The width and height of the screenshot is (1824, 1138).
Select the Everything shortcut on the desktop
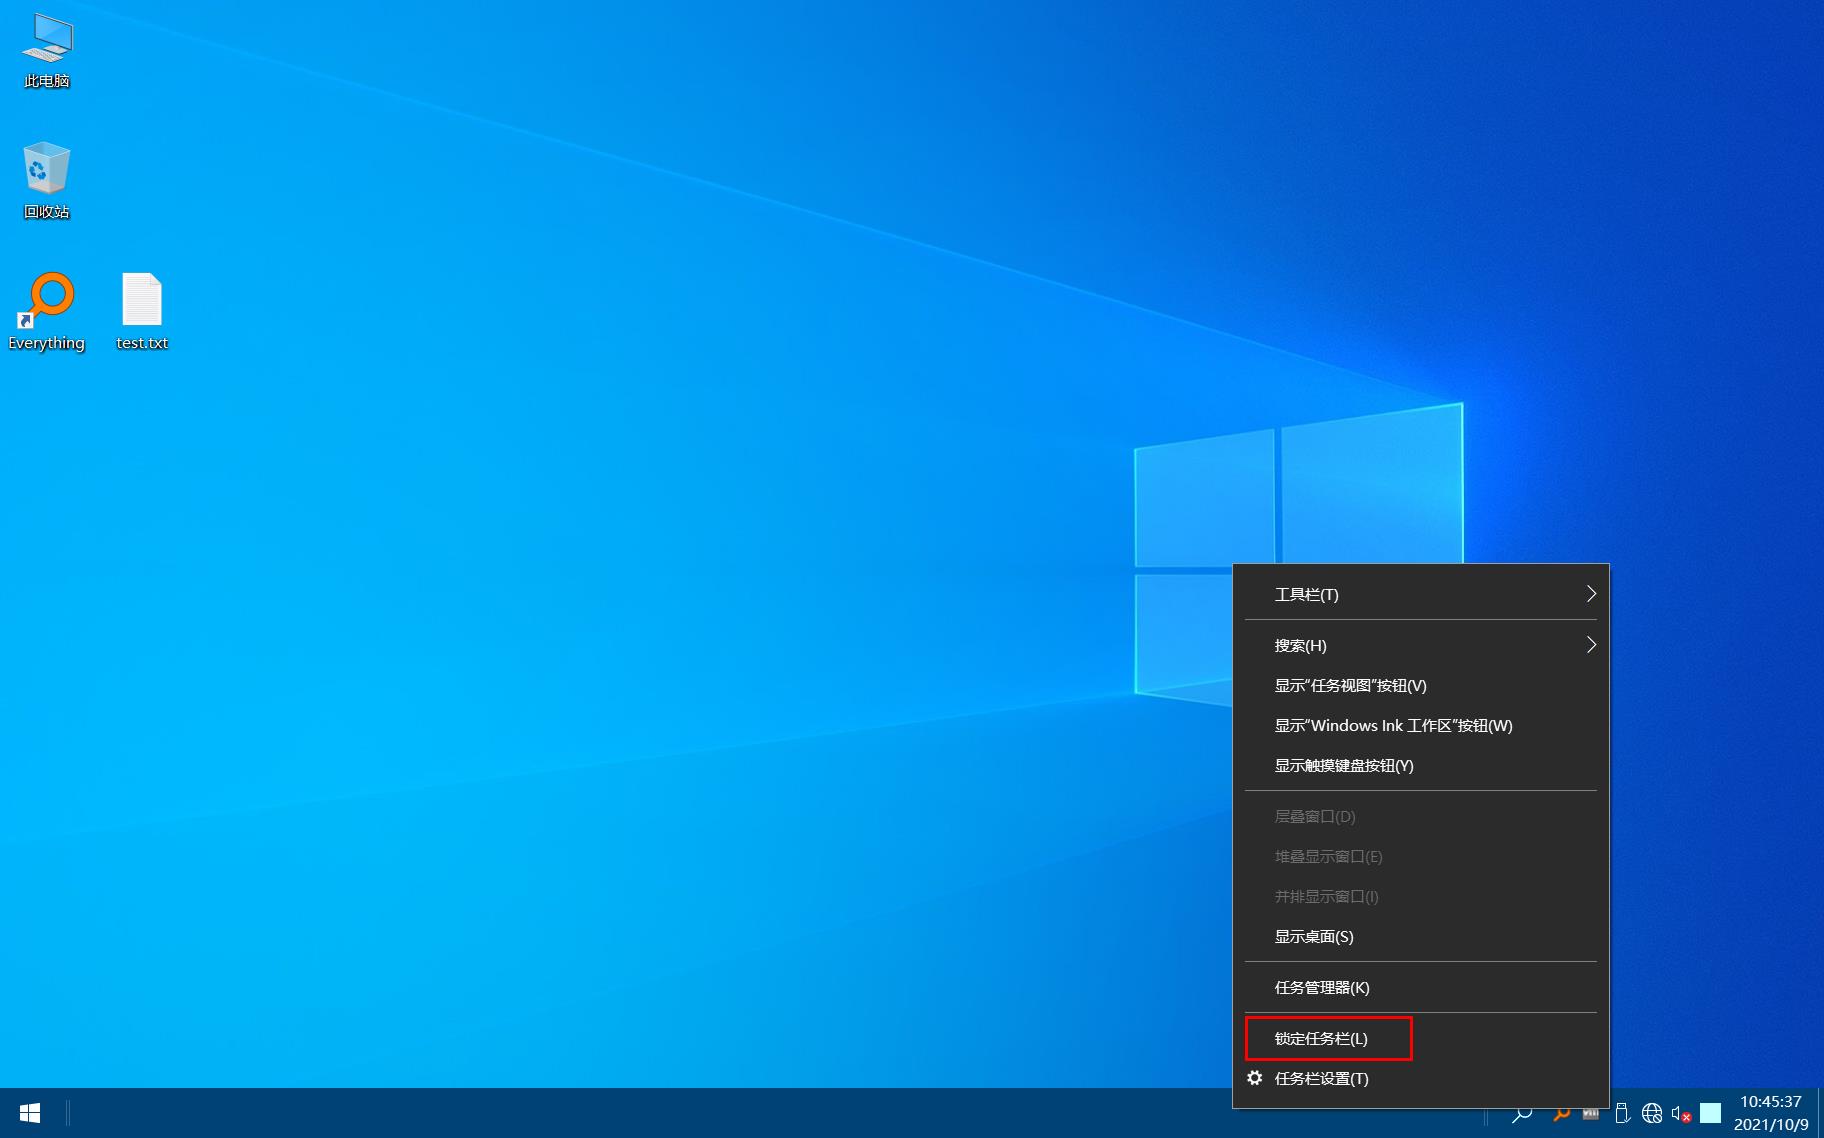coord(47,311)
